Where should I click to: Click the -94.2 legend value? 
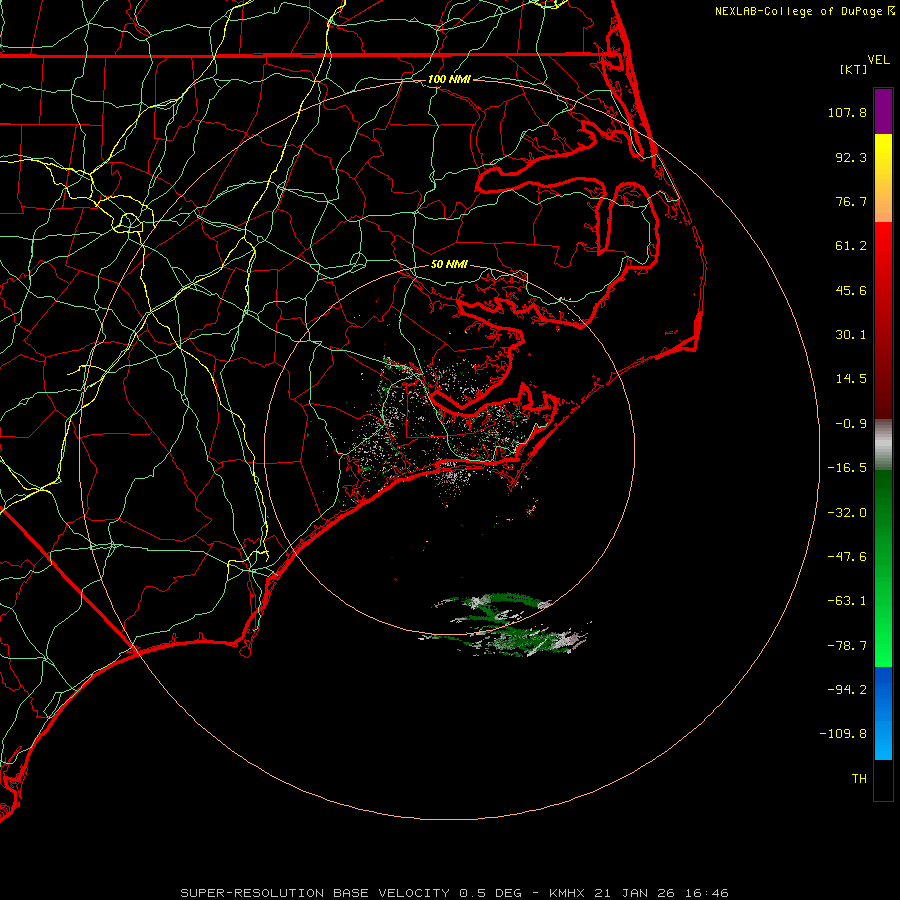coord(847,690)
